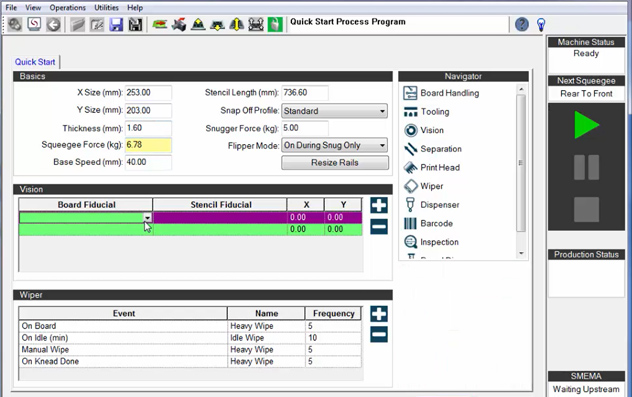Click the frequency value 10 cell
632x397 pixels.
(333, 338)
